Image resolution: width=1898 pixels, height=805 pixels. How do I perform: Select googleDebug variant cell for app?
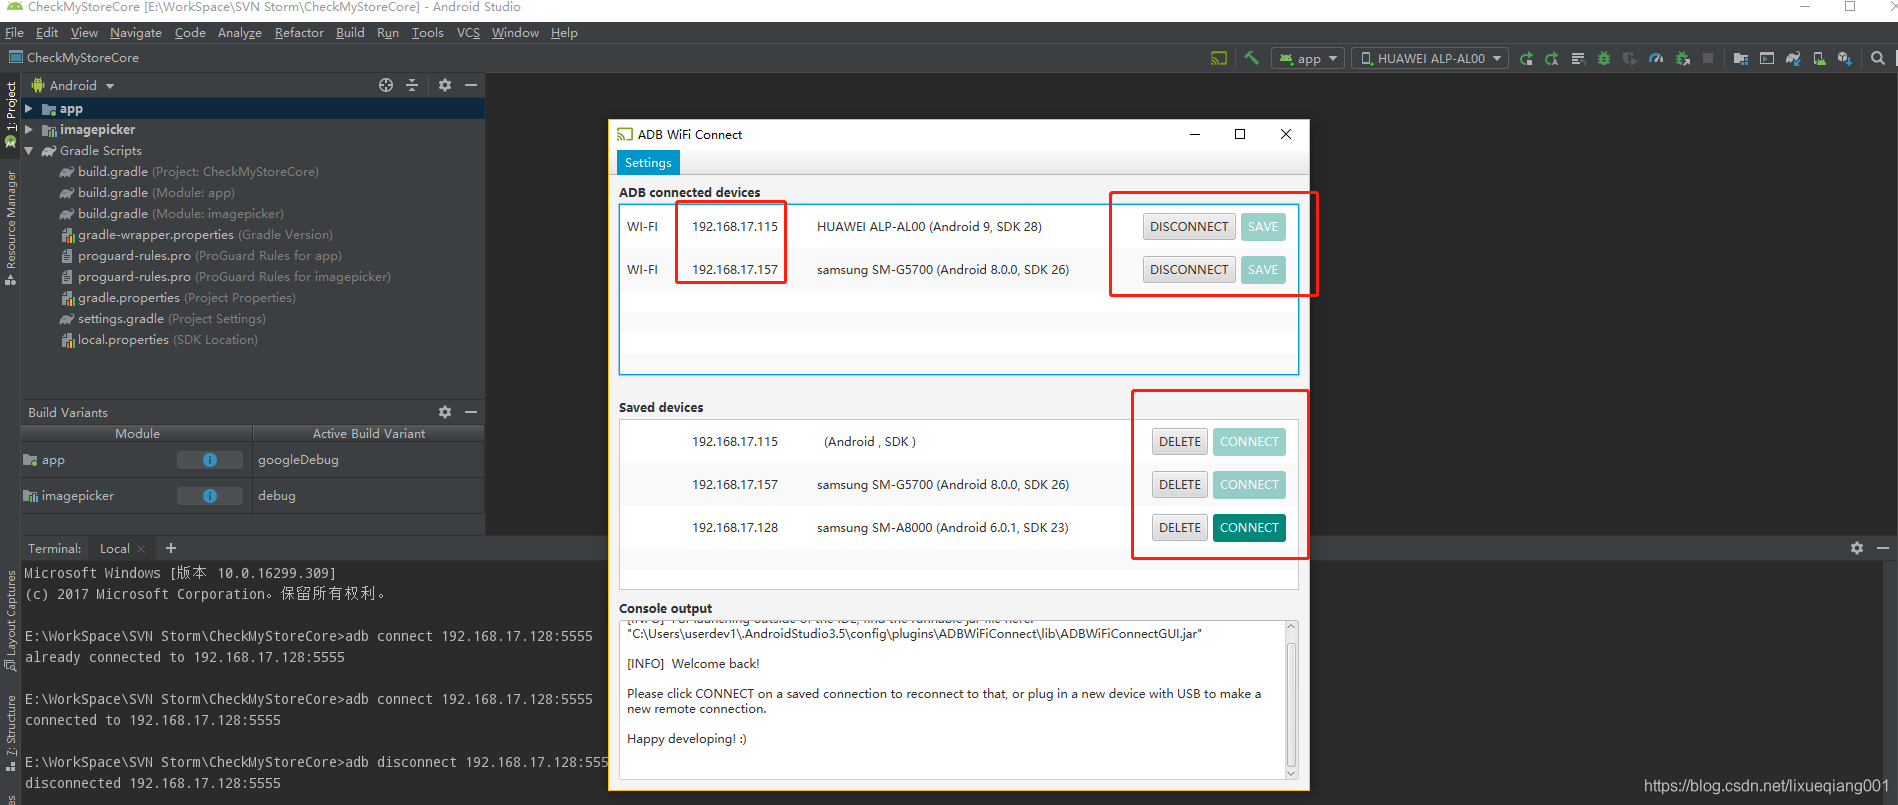click(368, 460)
